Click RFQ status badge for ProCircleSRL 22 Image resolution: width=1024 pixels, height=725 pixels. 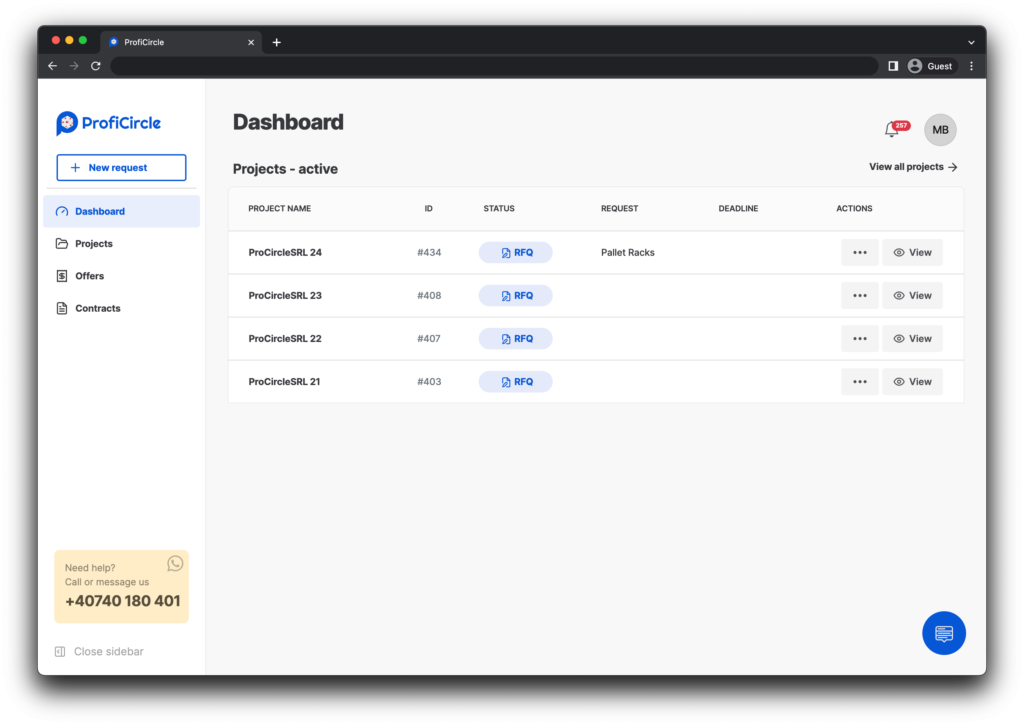pyautogui.click(x=515, y=339)
